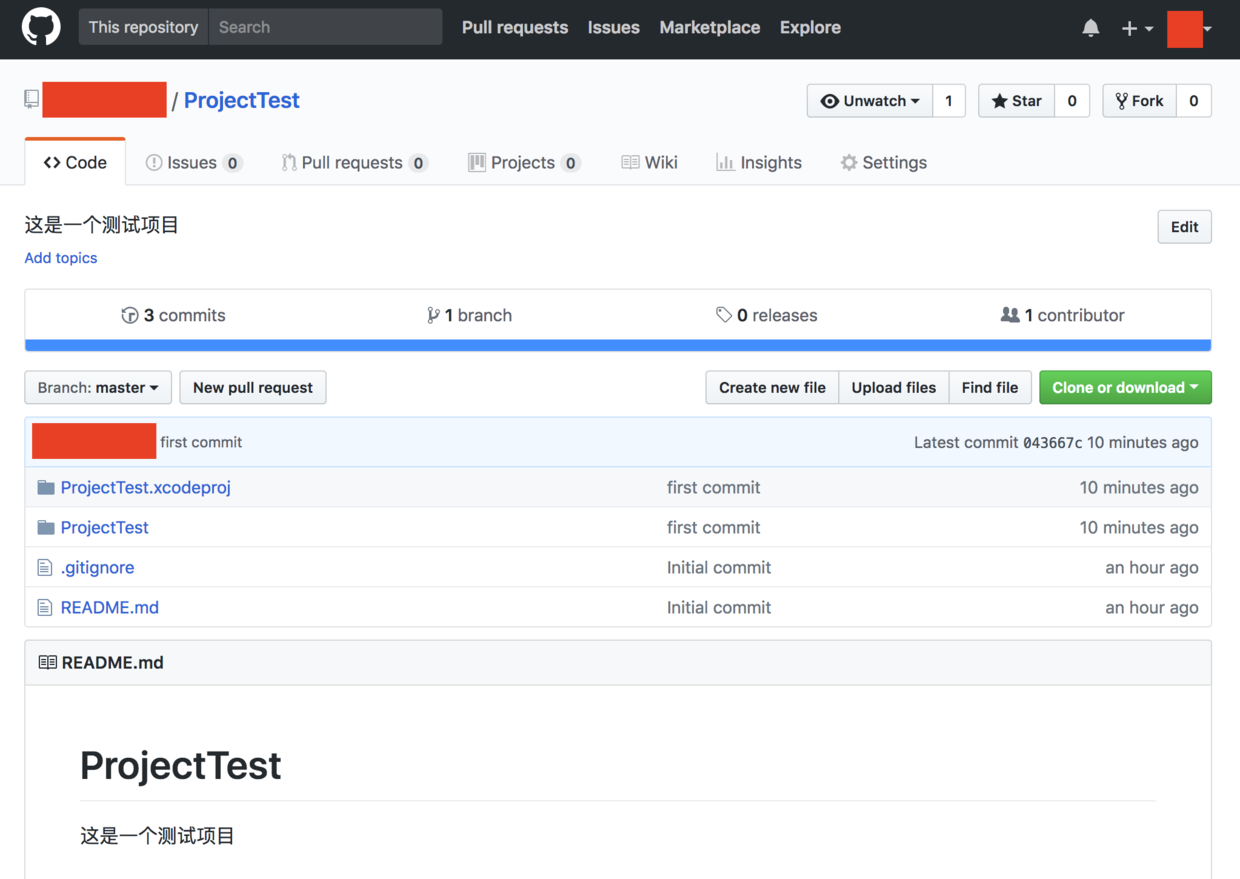Open the ProjectTest repository title link
1240x879 pixels.
tap(242, 100)
